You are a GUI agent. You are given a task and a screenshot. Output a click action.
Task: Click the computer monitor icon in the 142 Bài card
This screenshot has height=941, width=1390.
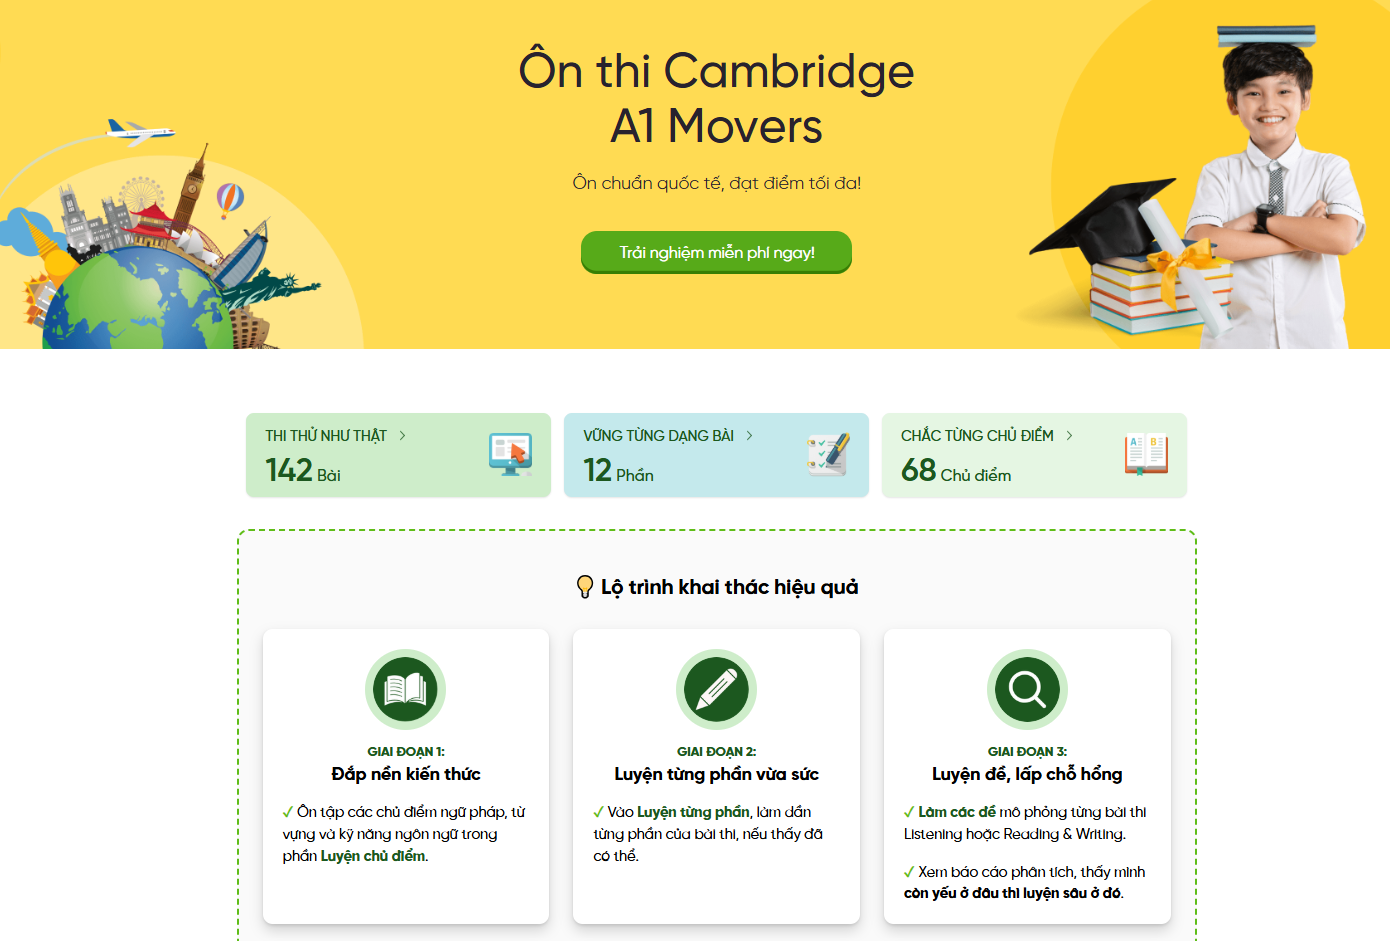511,455
